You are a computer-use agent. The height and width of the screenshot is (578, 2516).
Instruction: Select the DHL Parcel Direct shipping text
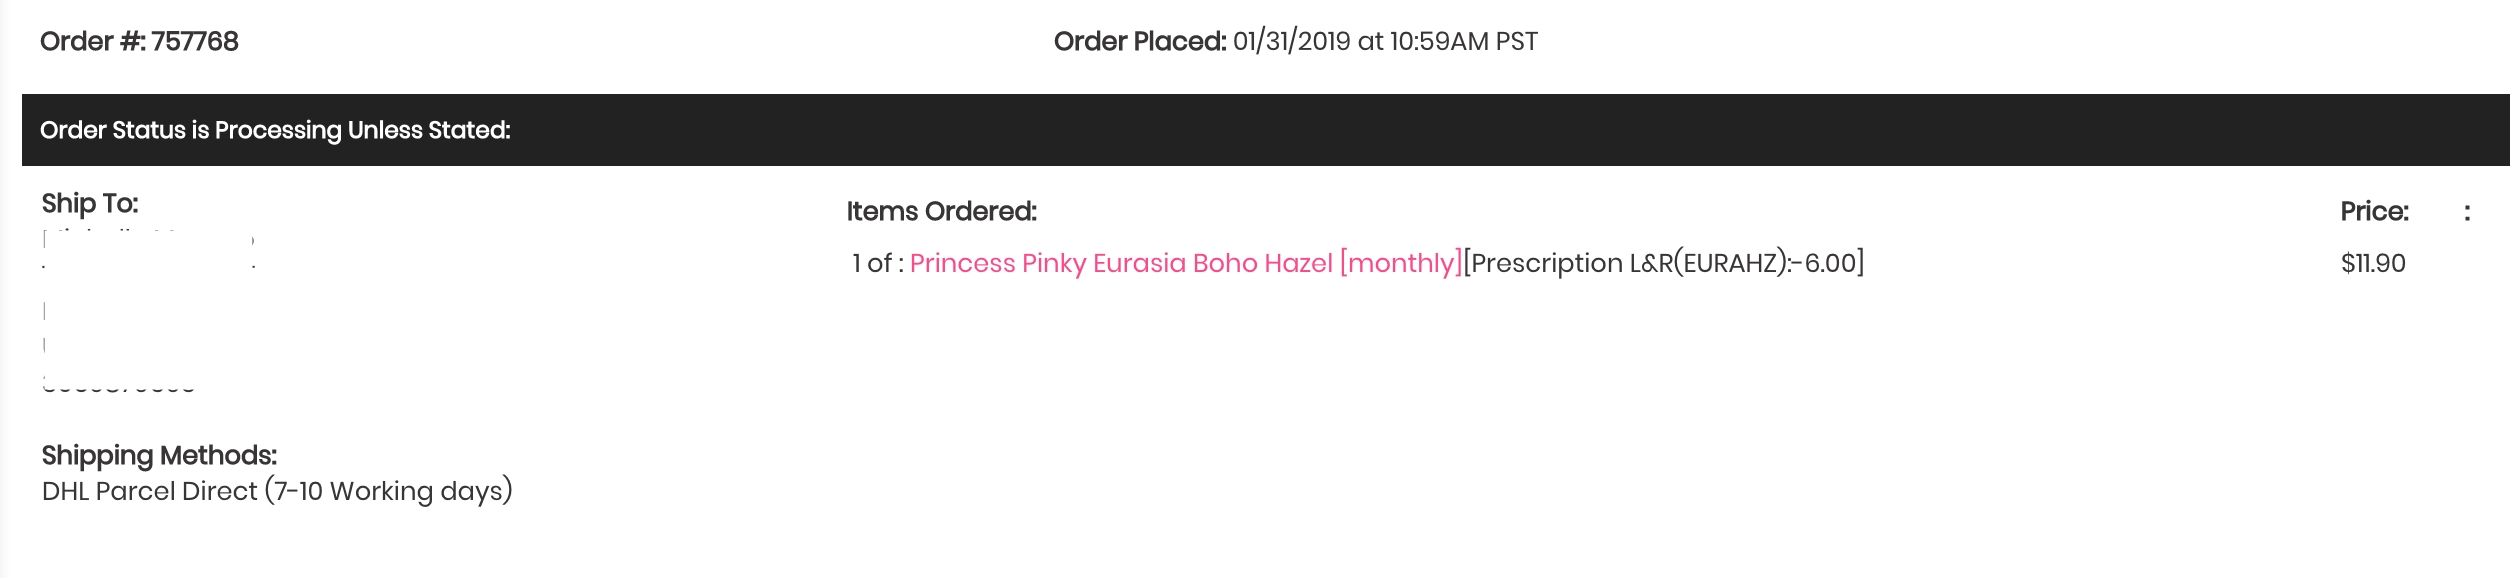tap(150, 491)
